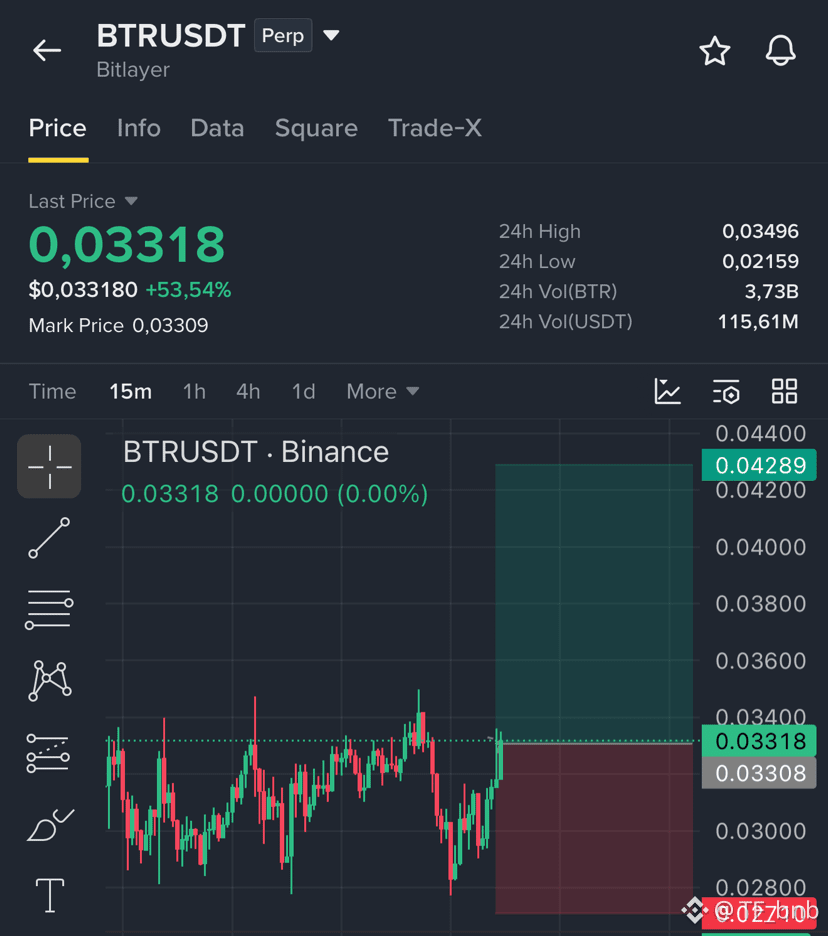
Task: Select the crosshair cursor tool
Action: point(49,466)
